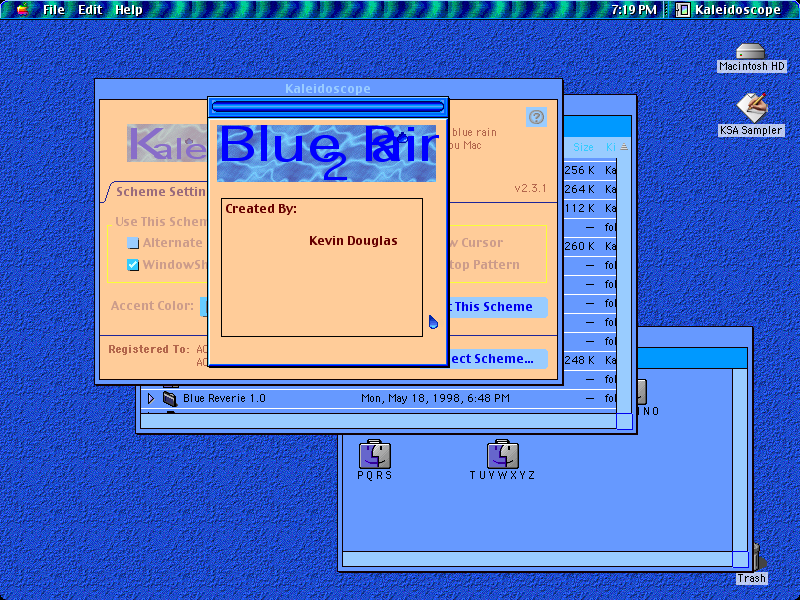Click the Kaleidoscope logo in the settings window
This screenshot has height=600, width=800.
click(x=167, y=143)
